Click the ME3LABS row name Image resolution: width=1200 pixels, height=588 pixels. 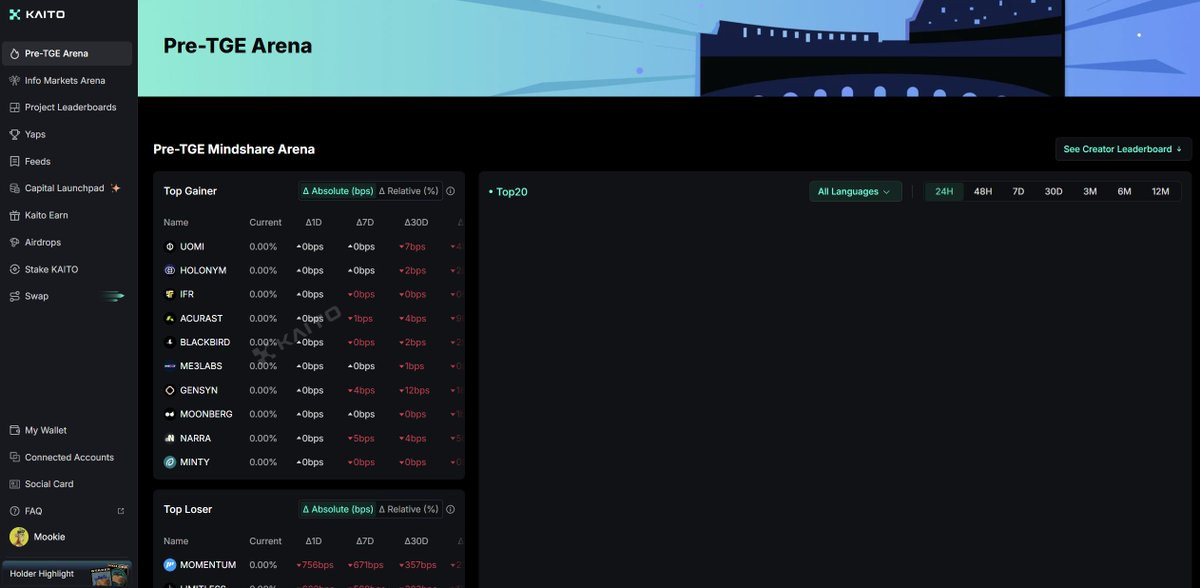(201, 367)
